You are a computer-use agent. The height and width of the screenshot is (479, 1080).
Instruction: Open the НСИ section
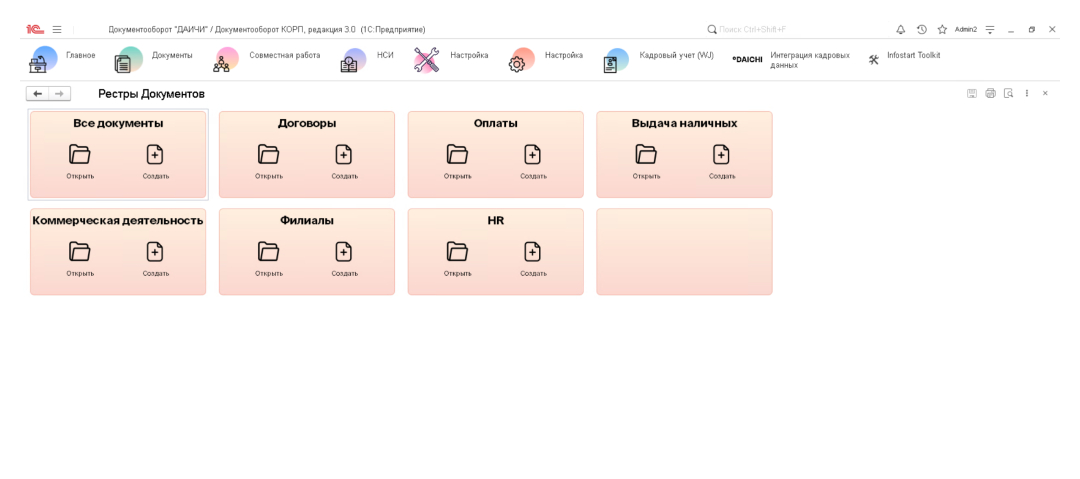tap(367, 59)
